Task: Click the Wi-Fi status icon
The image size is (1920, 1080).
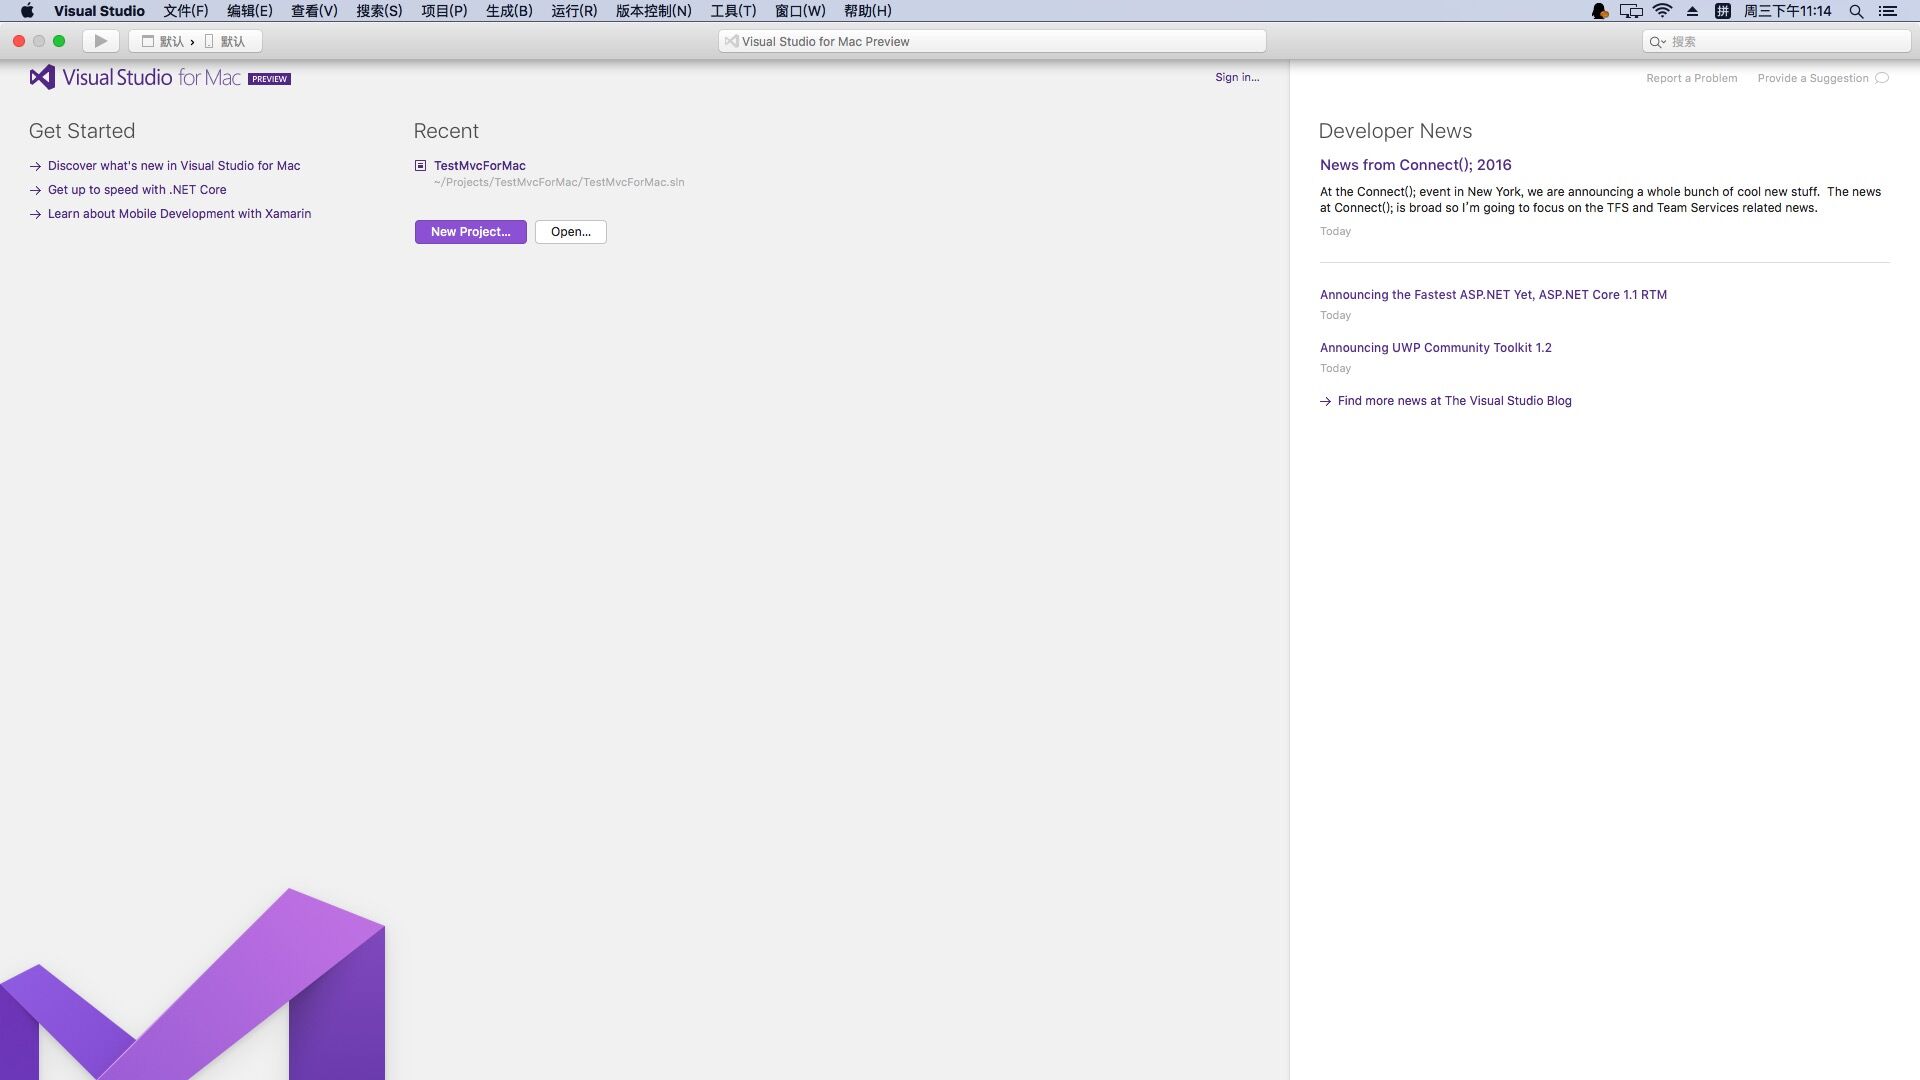Action: click(x=1662, y=11)
